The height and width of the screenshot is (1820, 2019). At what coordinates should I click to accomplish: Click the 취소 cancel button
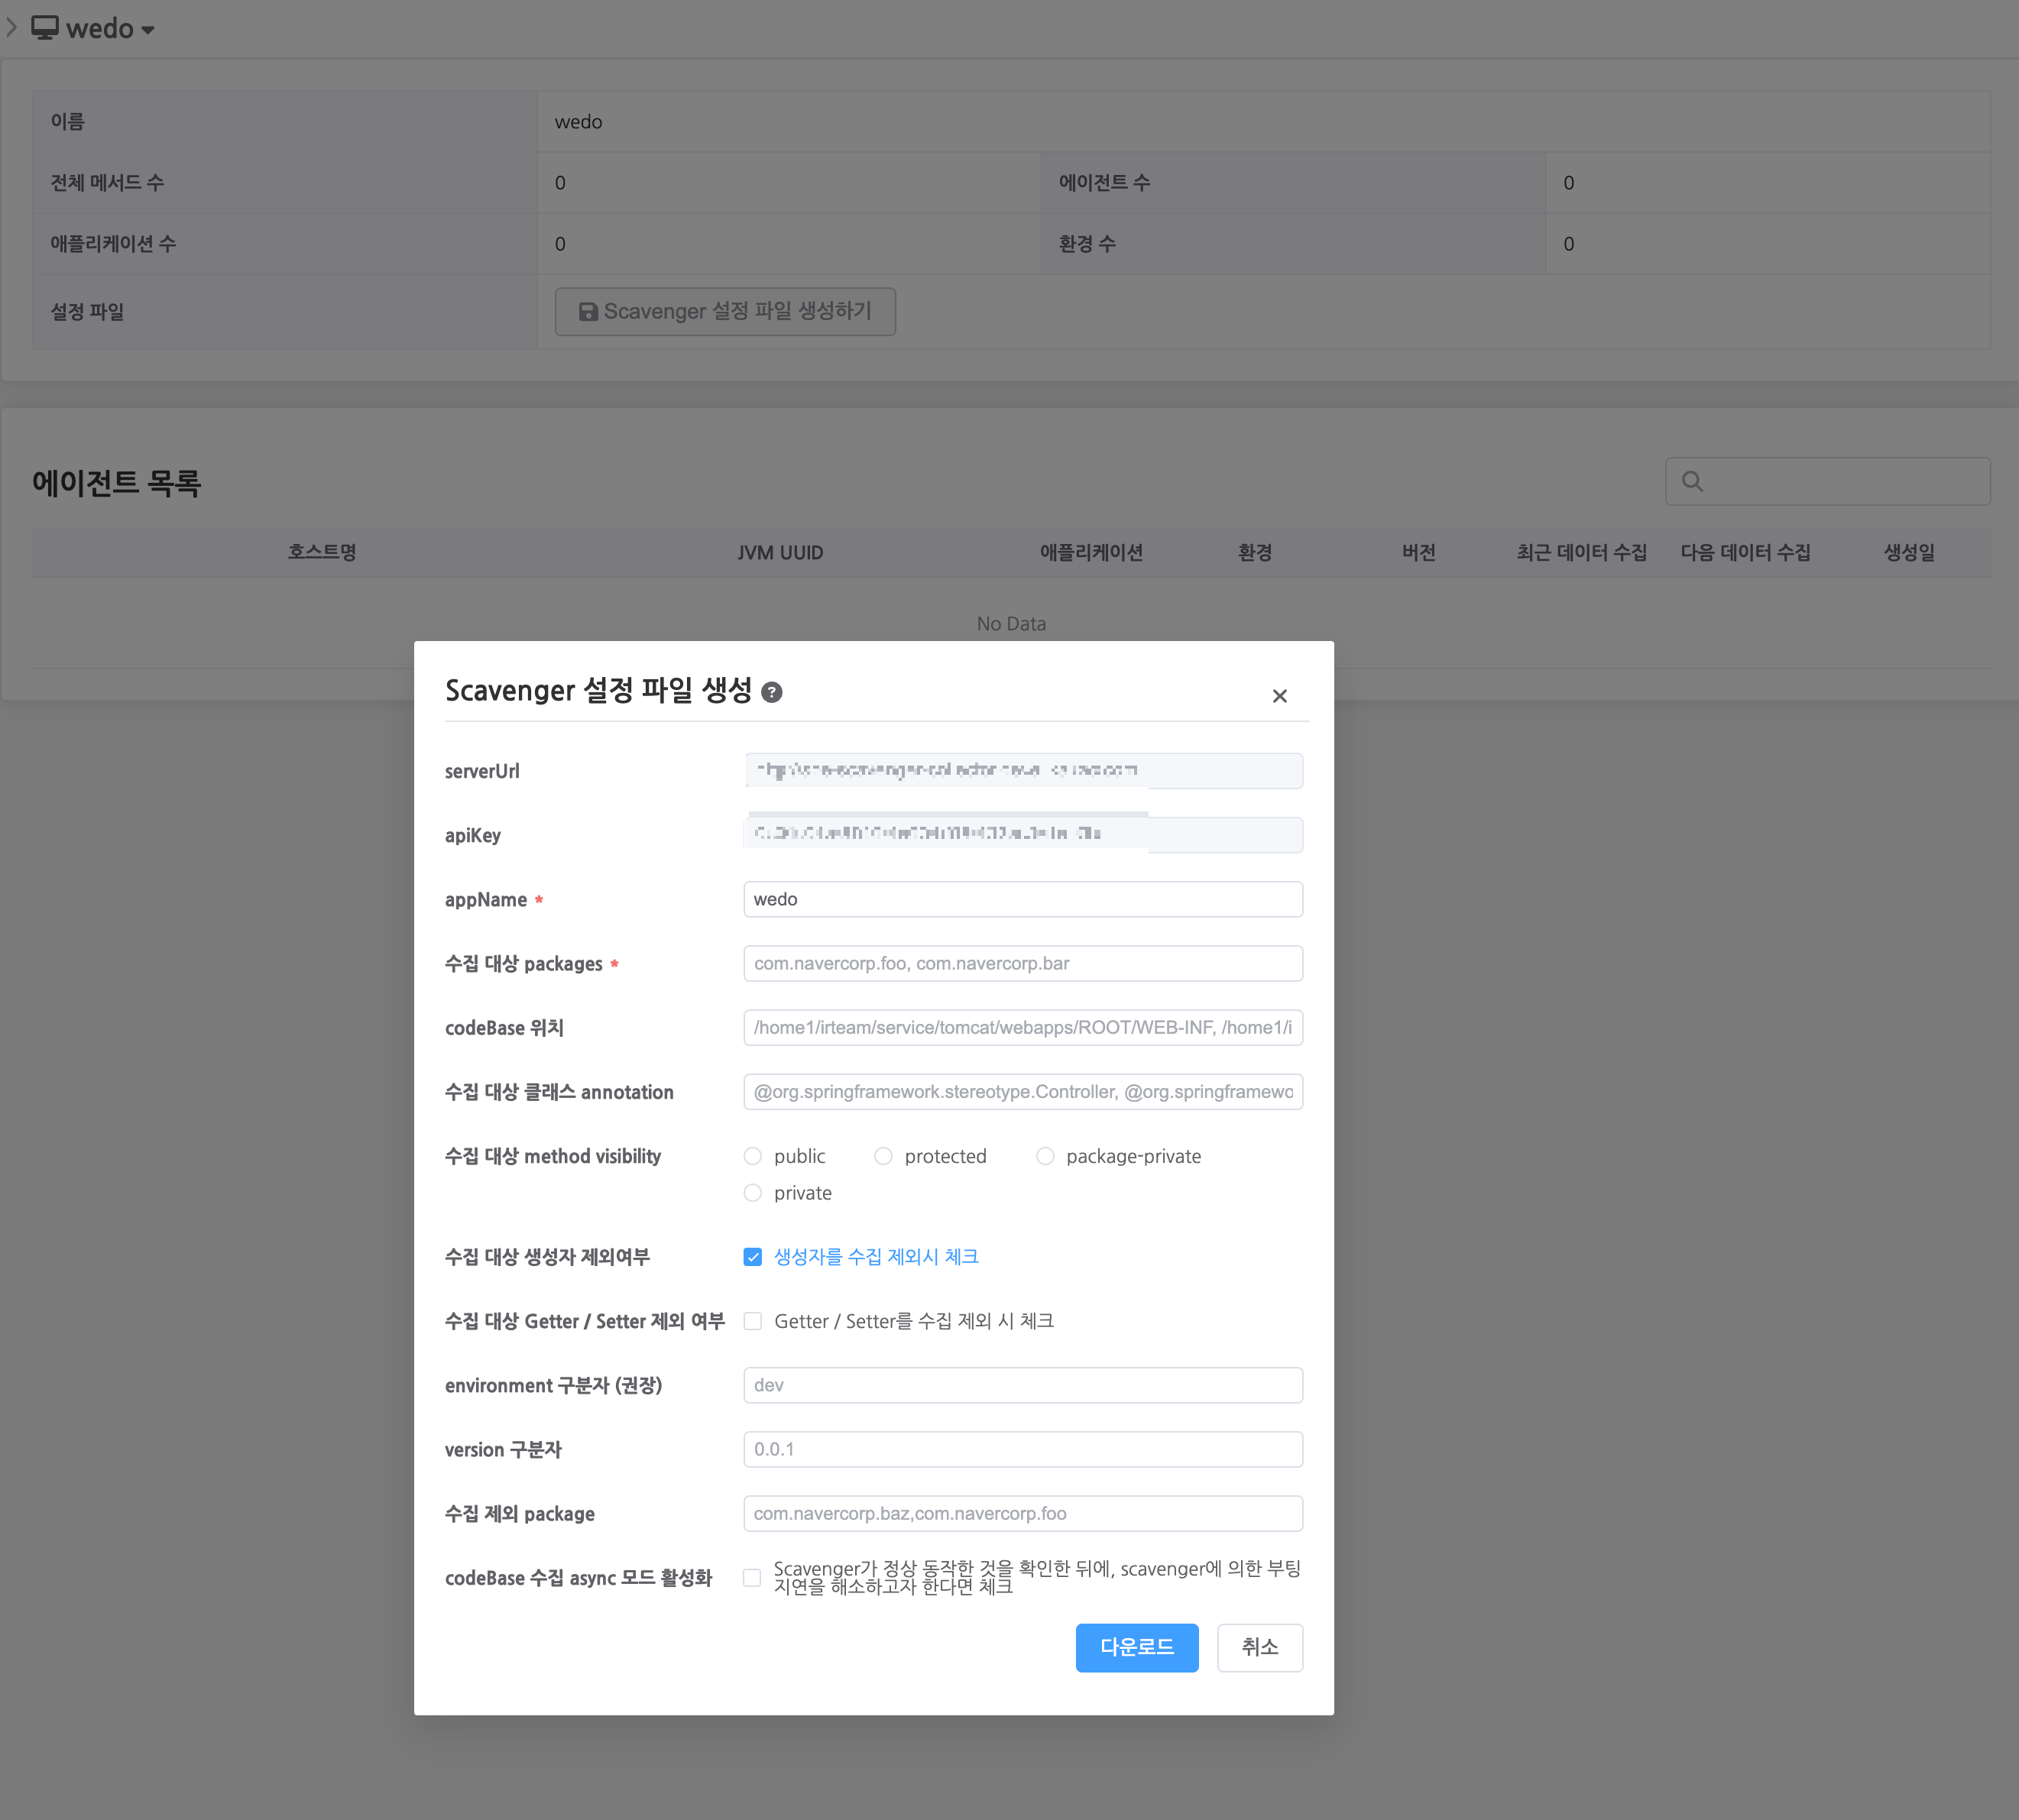tap(1259, 1647)
